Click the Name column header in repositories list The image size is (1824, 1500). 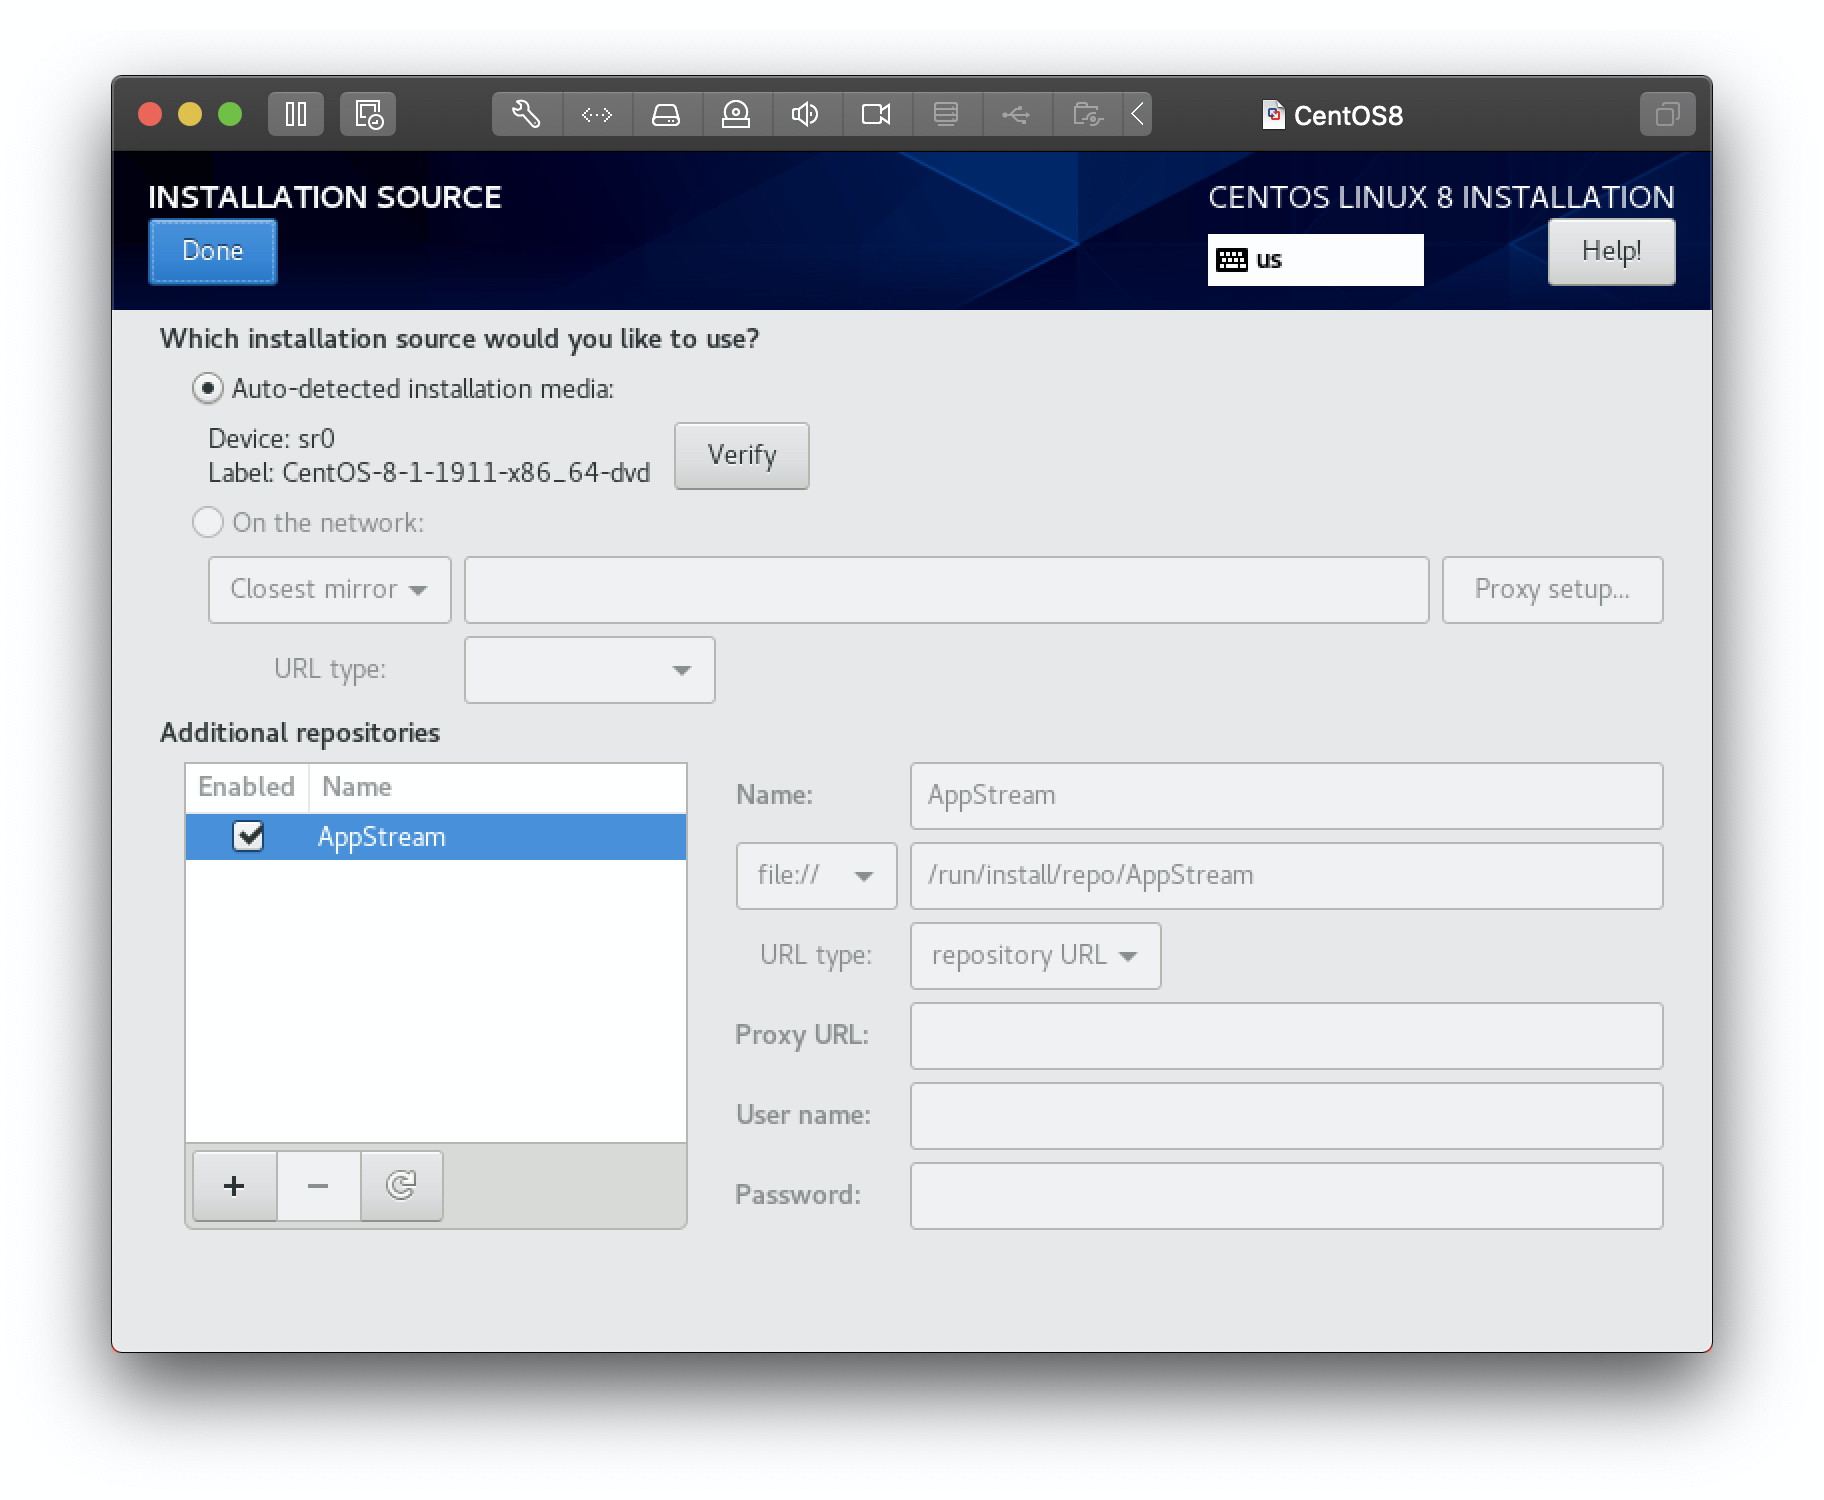click(x=497, y=787)
